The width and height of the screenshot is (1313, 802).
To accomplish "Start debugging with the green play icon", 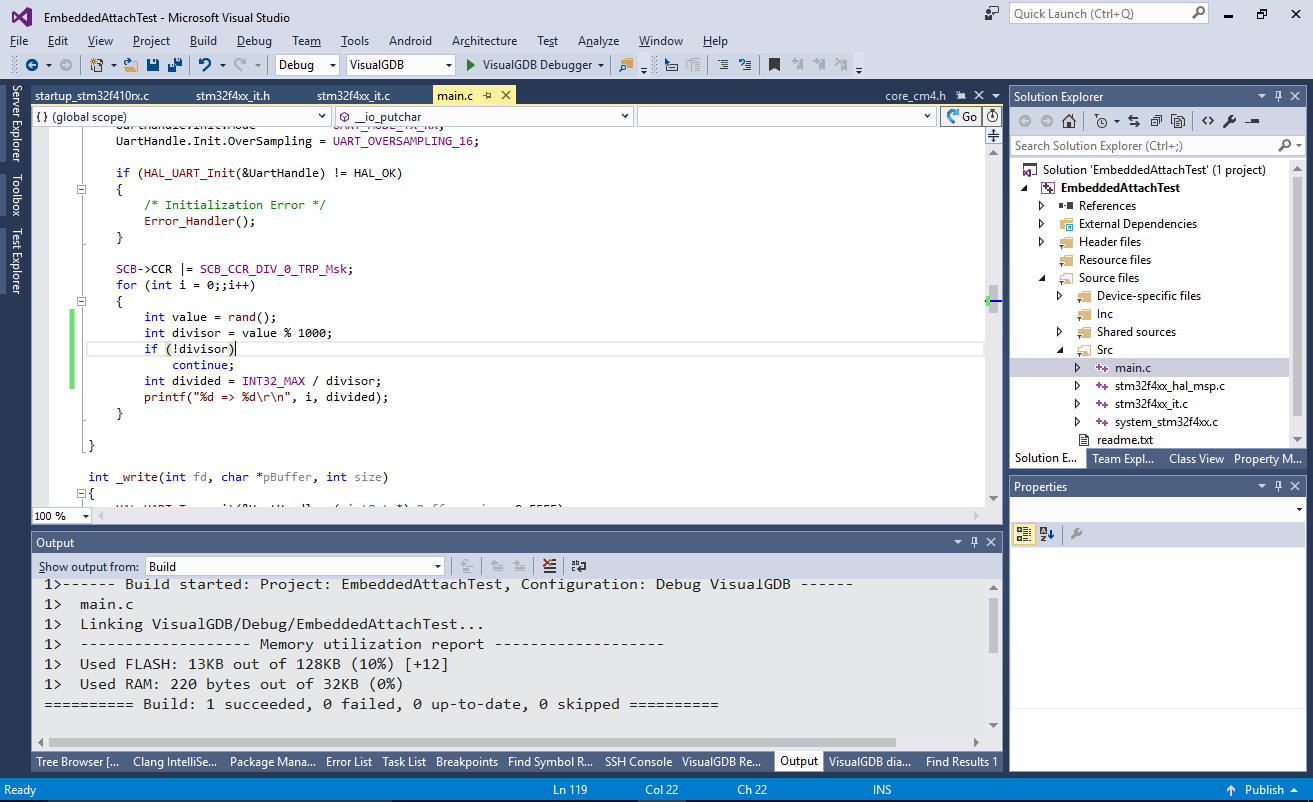I will coord(472,65).
